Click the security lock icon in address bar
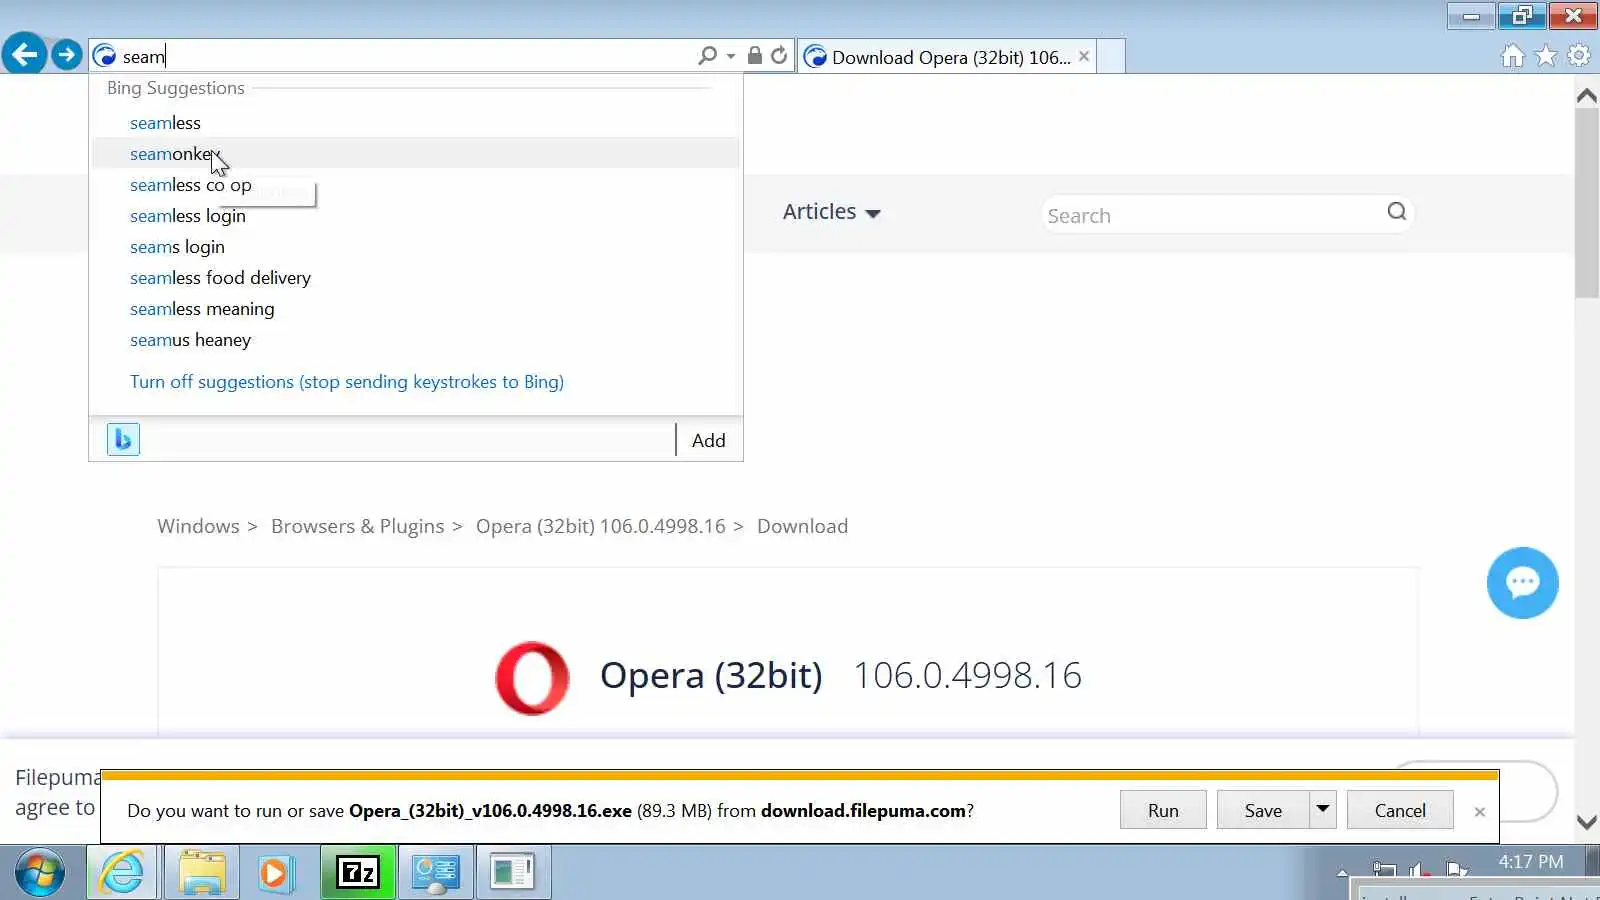This screenshot has height=900, width=1600. (x=755, y=56)
